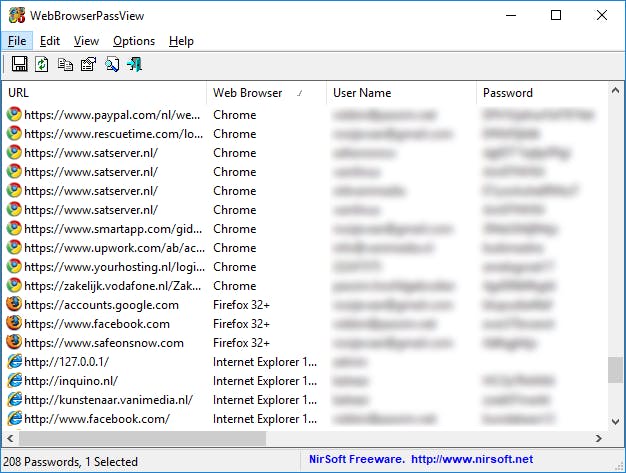Select the http://127.0.0.1/ row
This screenshot has width=626, height=473.
tap(306, 362)
